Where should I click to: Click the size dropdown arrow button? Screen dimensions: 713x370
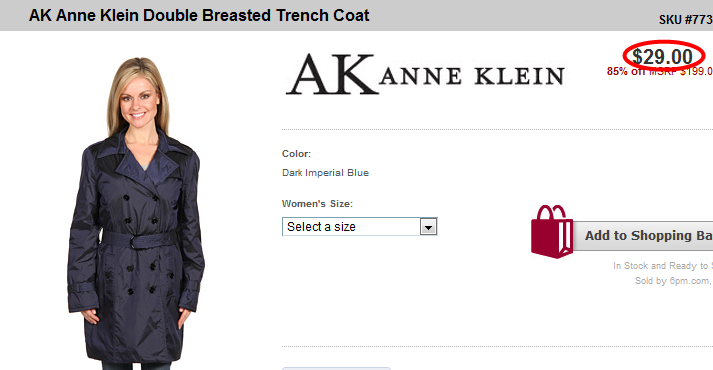[428, 227]
